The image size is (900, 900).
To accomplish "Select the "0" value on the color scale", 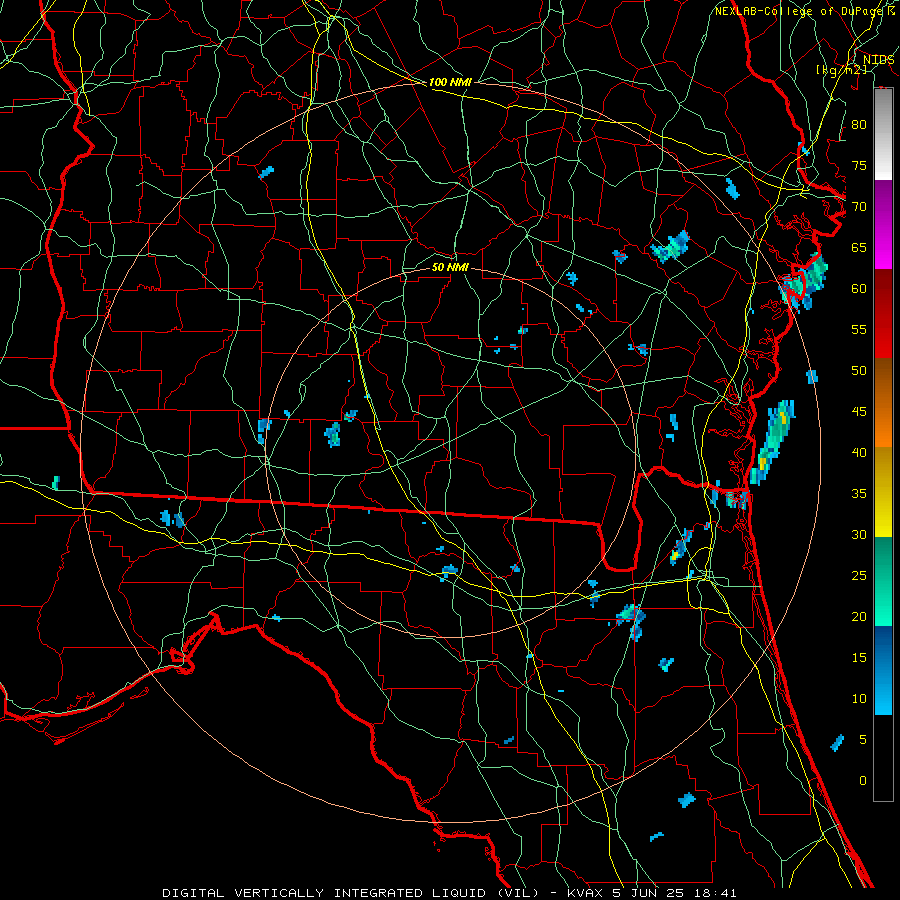I will pos(863,781).
